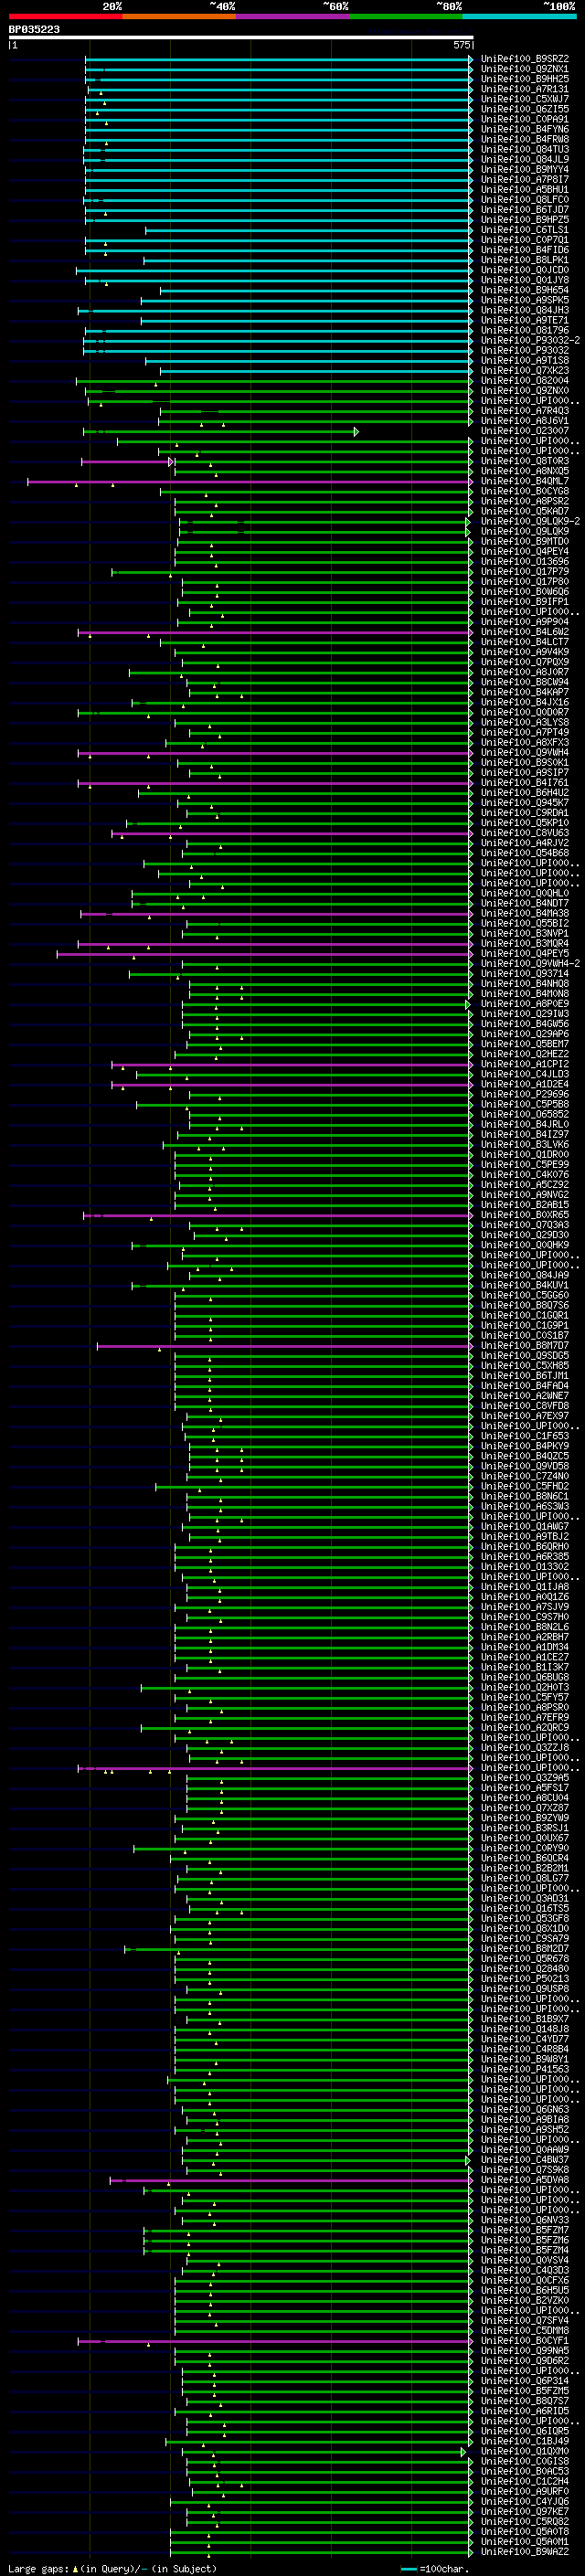Click the Large gaps legend text
The height and width of the screenshot is (2576, 585).
[112, 2569]
